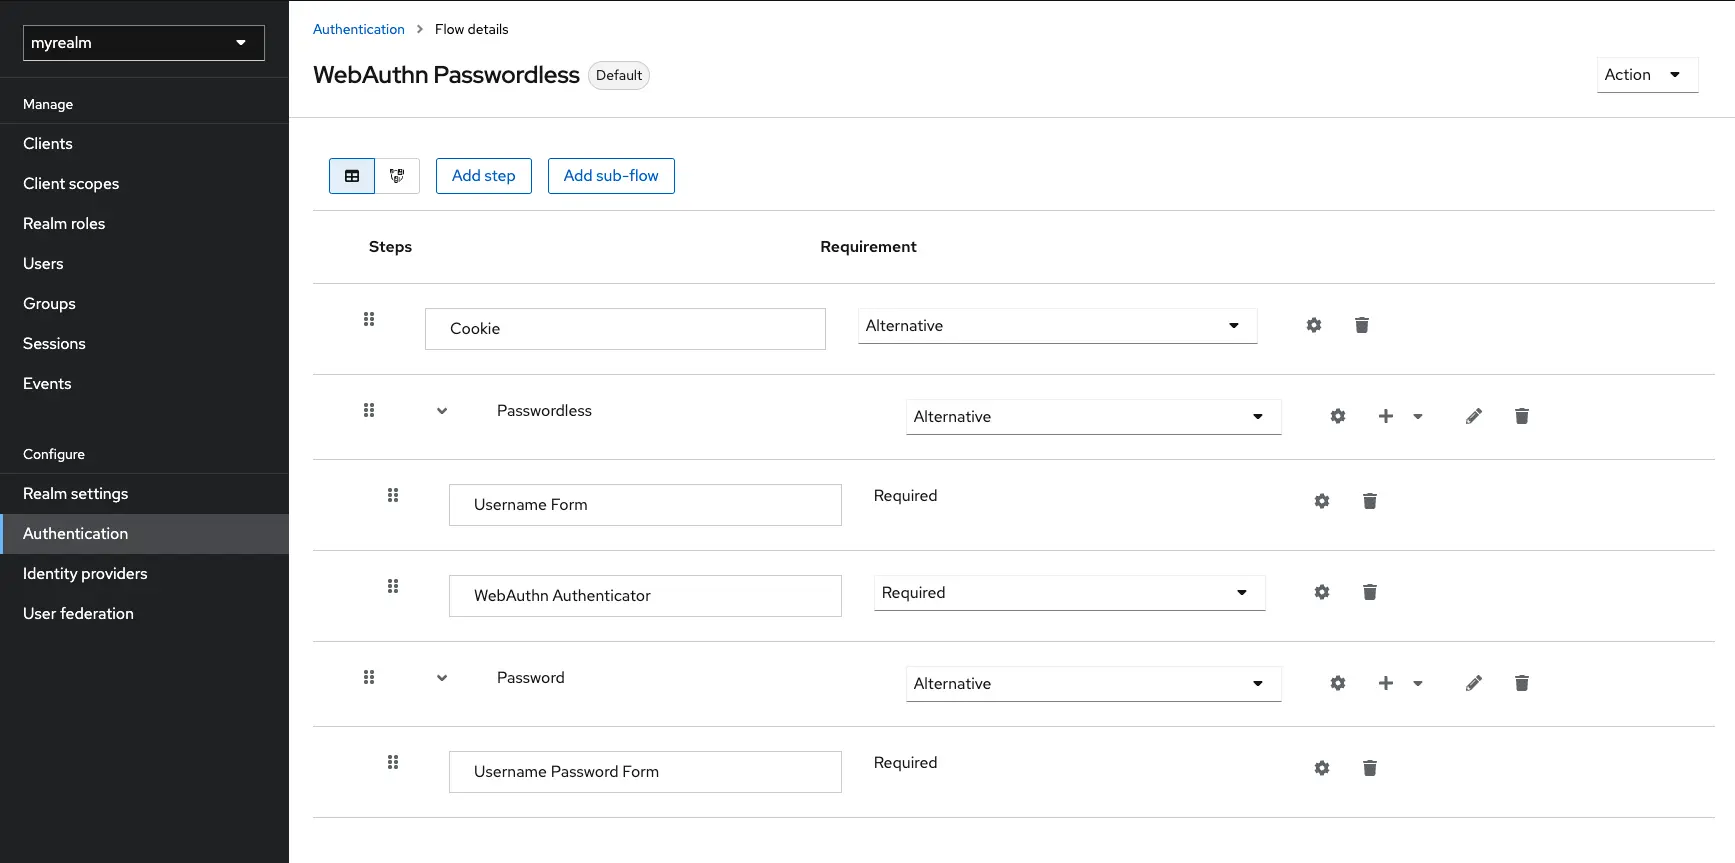Switch to diagram view of the flow
The image size is (1735, 863).
tap(397, 176)
